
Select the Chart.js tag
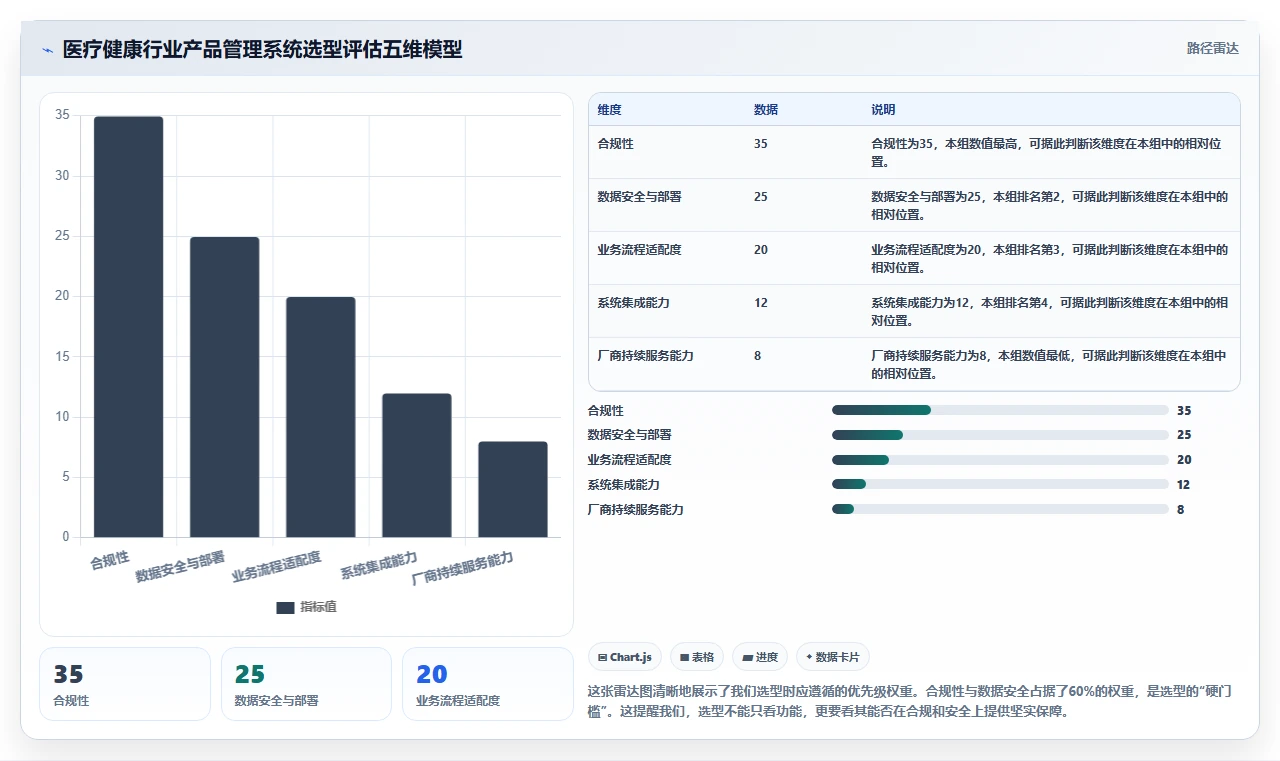point(625,657)
